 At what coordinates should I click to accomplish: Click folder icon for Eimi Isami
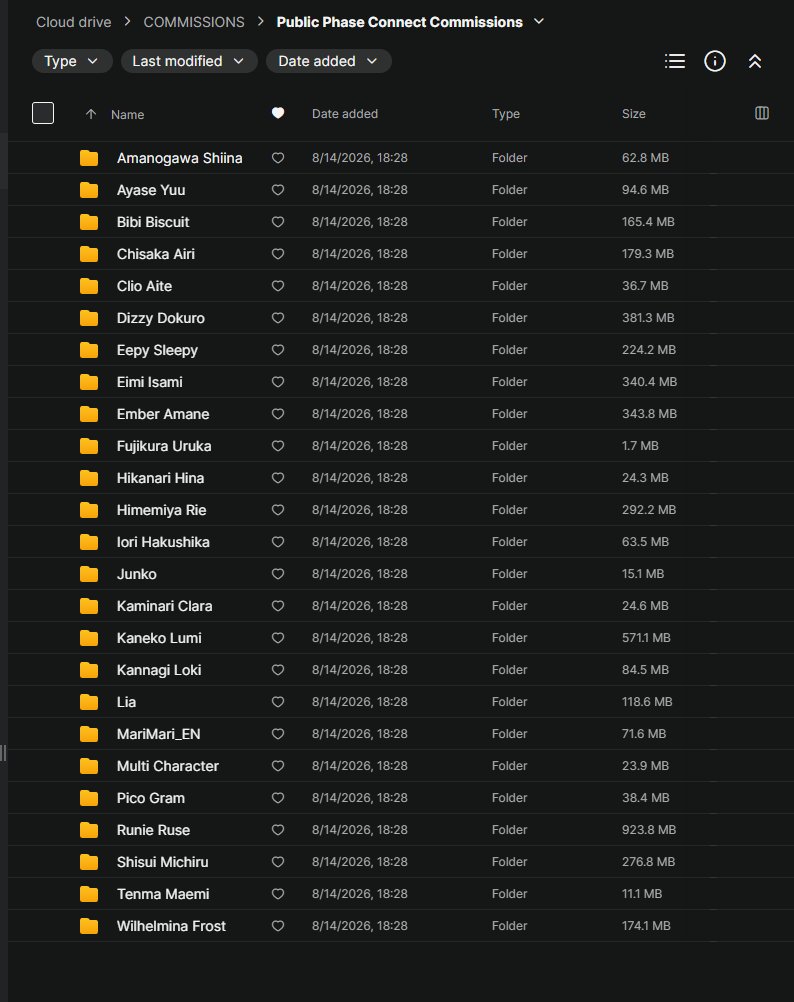[x=89, y=382]
